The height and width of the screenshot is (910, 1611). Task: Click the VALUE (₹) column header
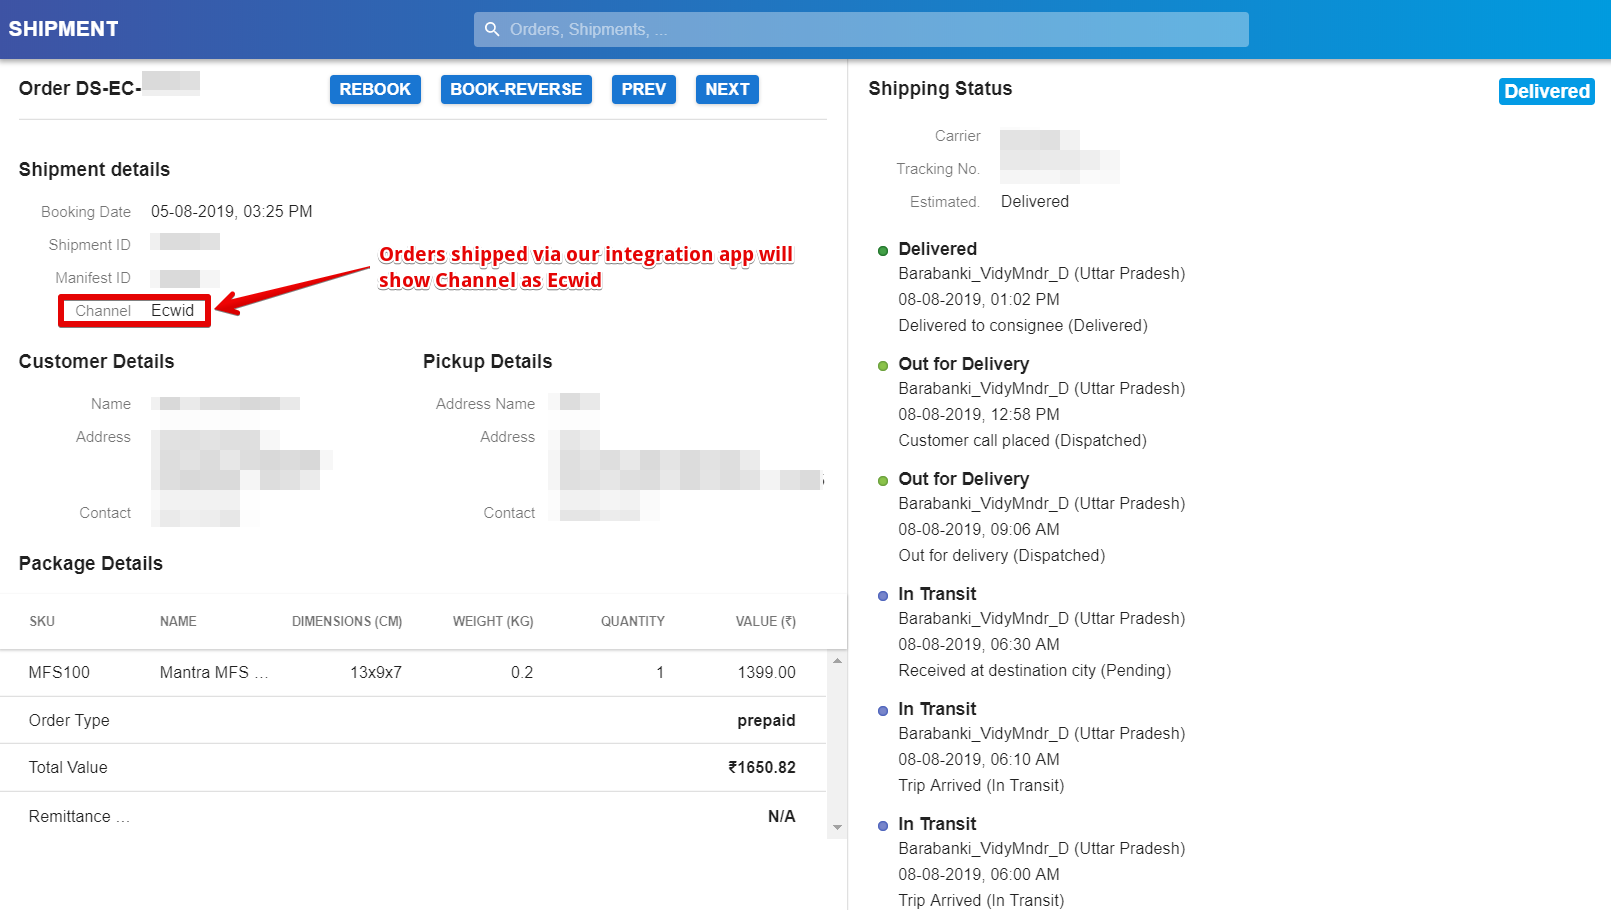pos(765,622)
